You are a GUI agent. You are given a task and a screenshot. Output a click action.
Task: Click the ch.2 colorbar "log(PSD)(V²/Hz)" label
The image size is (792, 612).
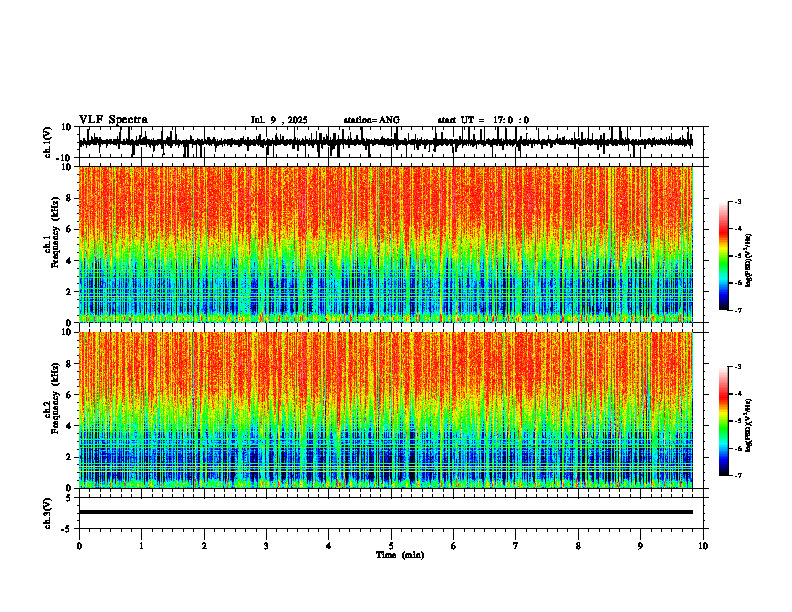click(749, 426)
